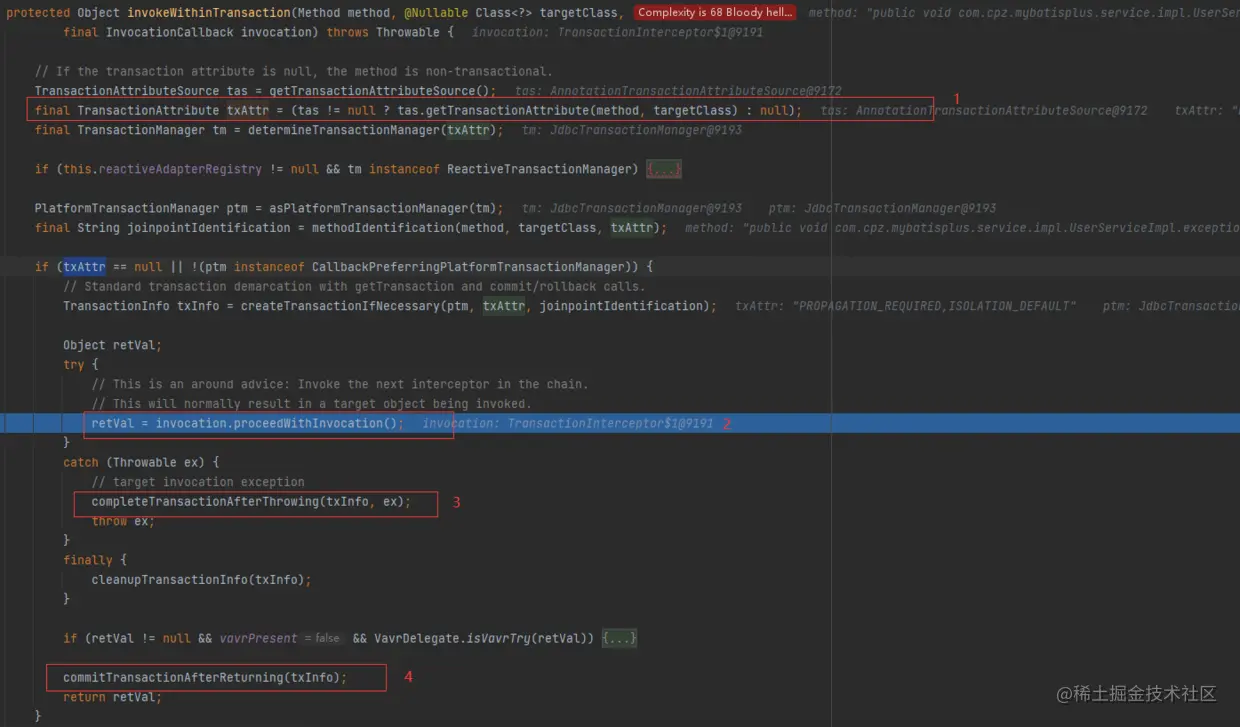Expand folded block after VavrDelegate.isVavrTry condition
The width and height of the screenshot is (1240, 727).
coord(619,638)
